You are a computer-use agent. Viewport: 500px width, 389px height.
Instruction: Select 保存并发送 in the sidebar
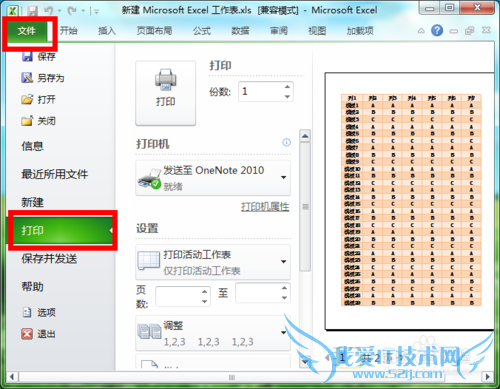click(x=49, y=258)
